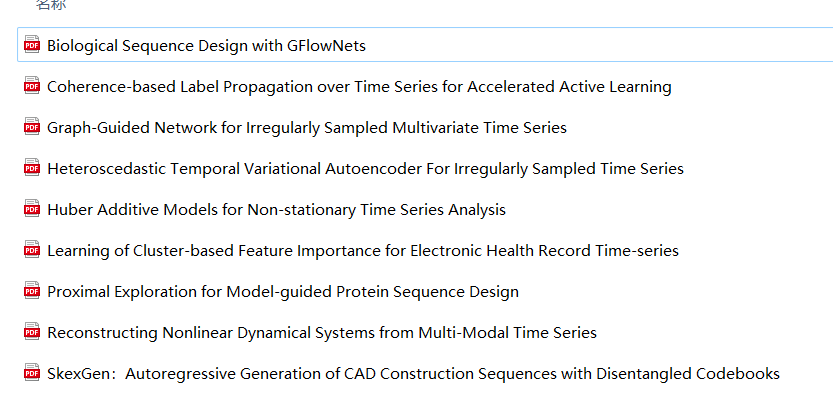Click PDF icon for Huber Additive Models

[x=32, y=209]
